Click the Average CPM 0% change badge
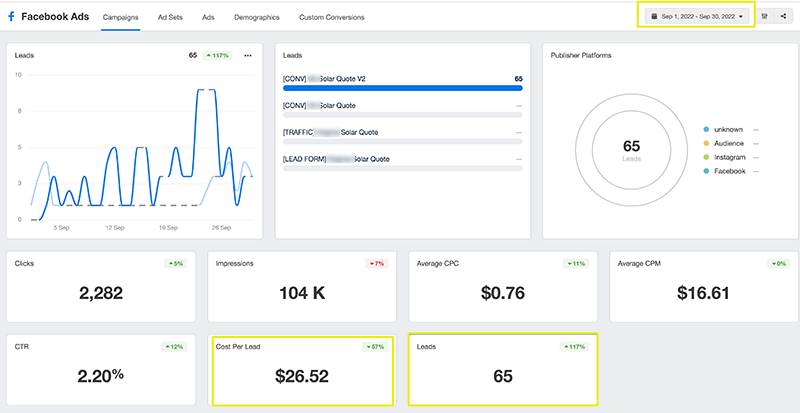Image resolution: width=800 pixels, height=413 pixels. pos(778,264)
